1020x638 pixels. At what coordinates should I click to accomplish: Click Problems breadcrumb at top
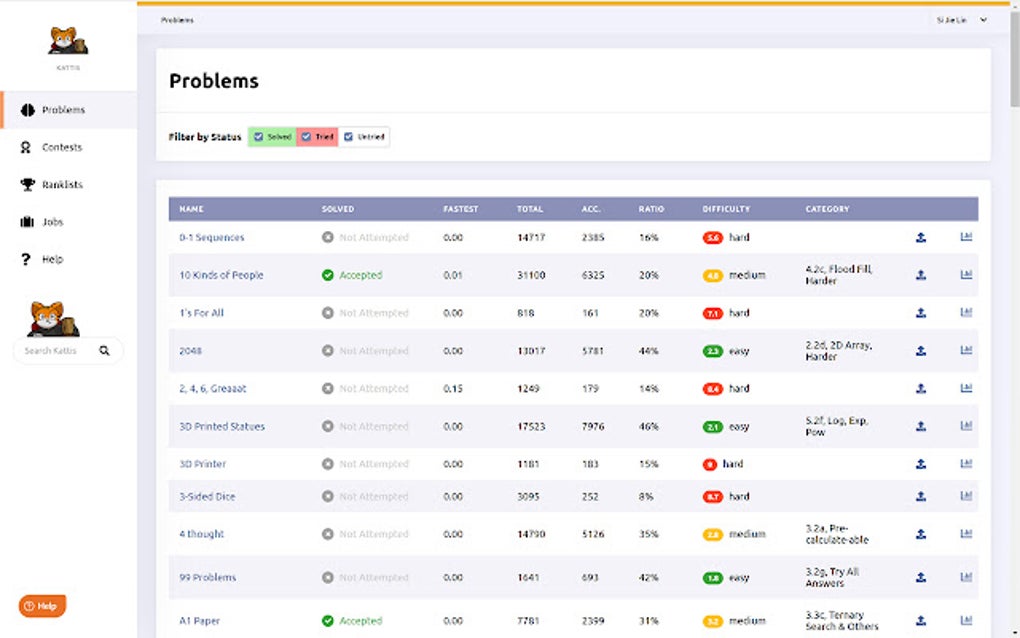click(x=177, y=20)
